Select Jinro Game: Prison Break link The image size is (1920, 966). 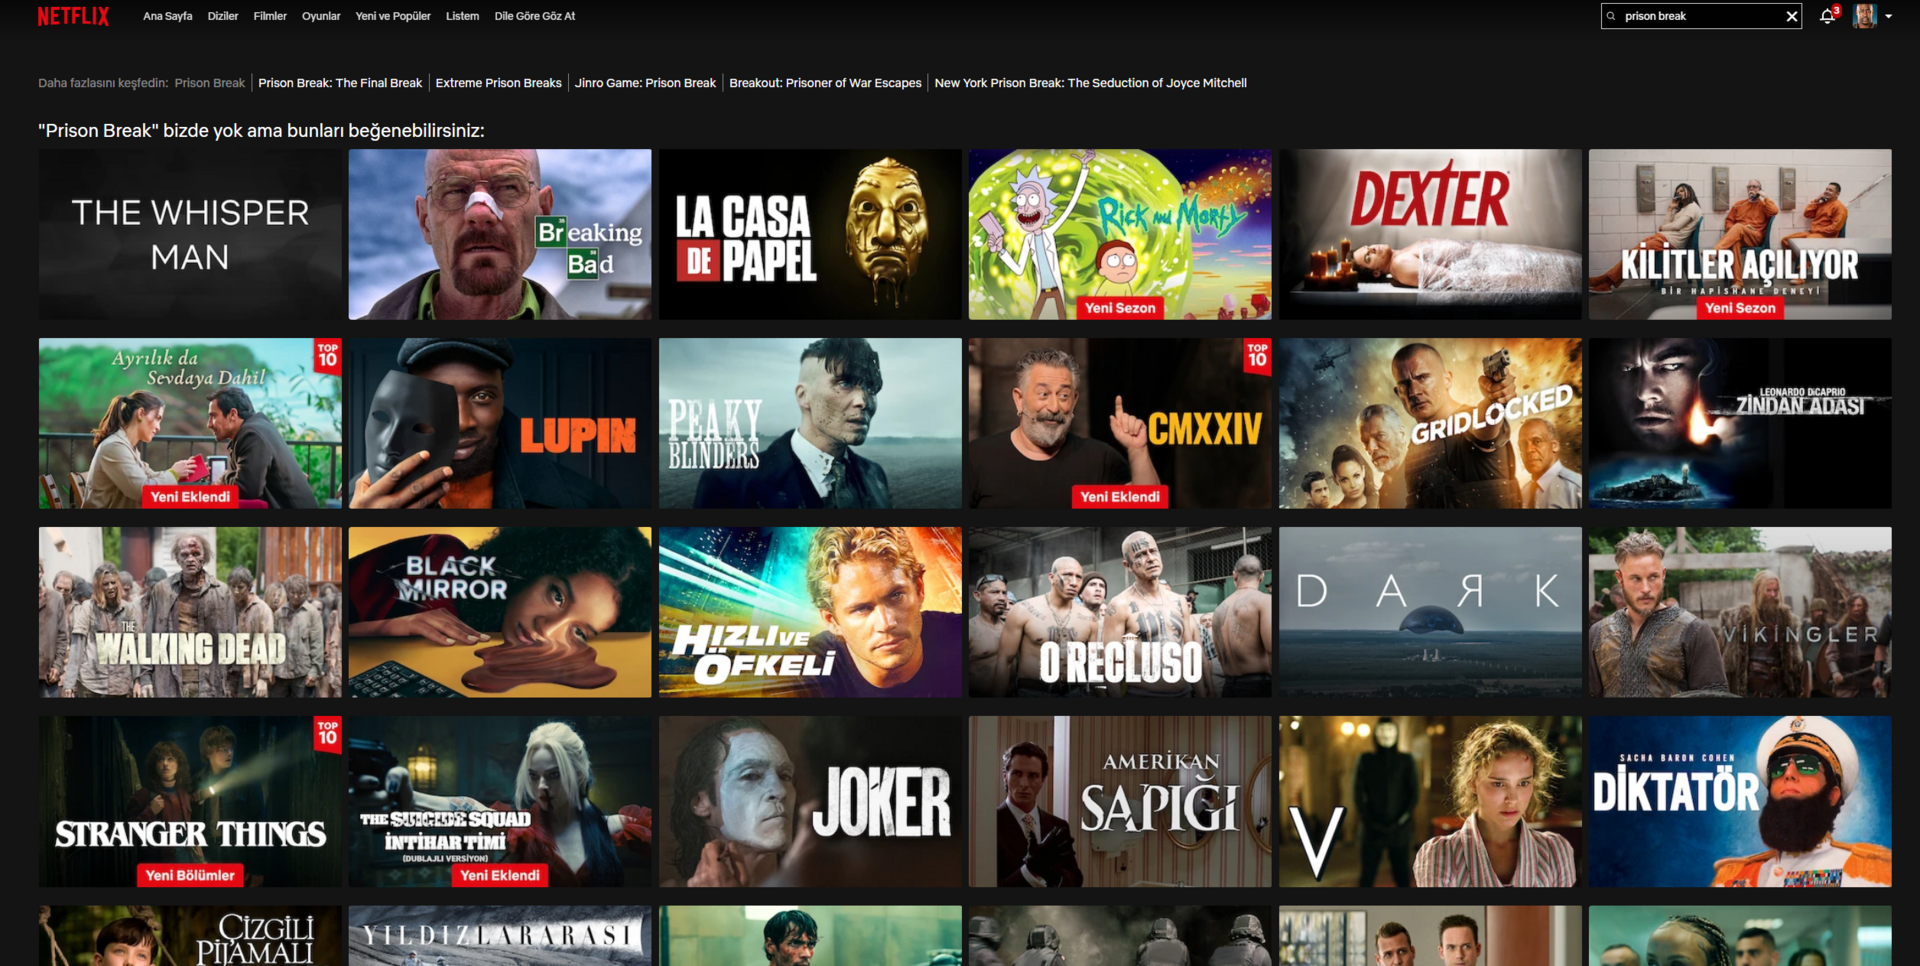tap(645, 83)
